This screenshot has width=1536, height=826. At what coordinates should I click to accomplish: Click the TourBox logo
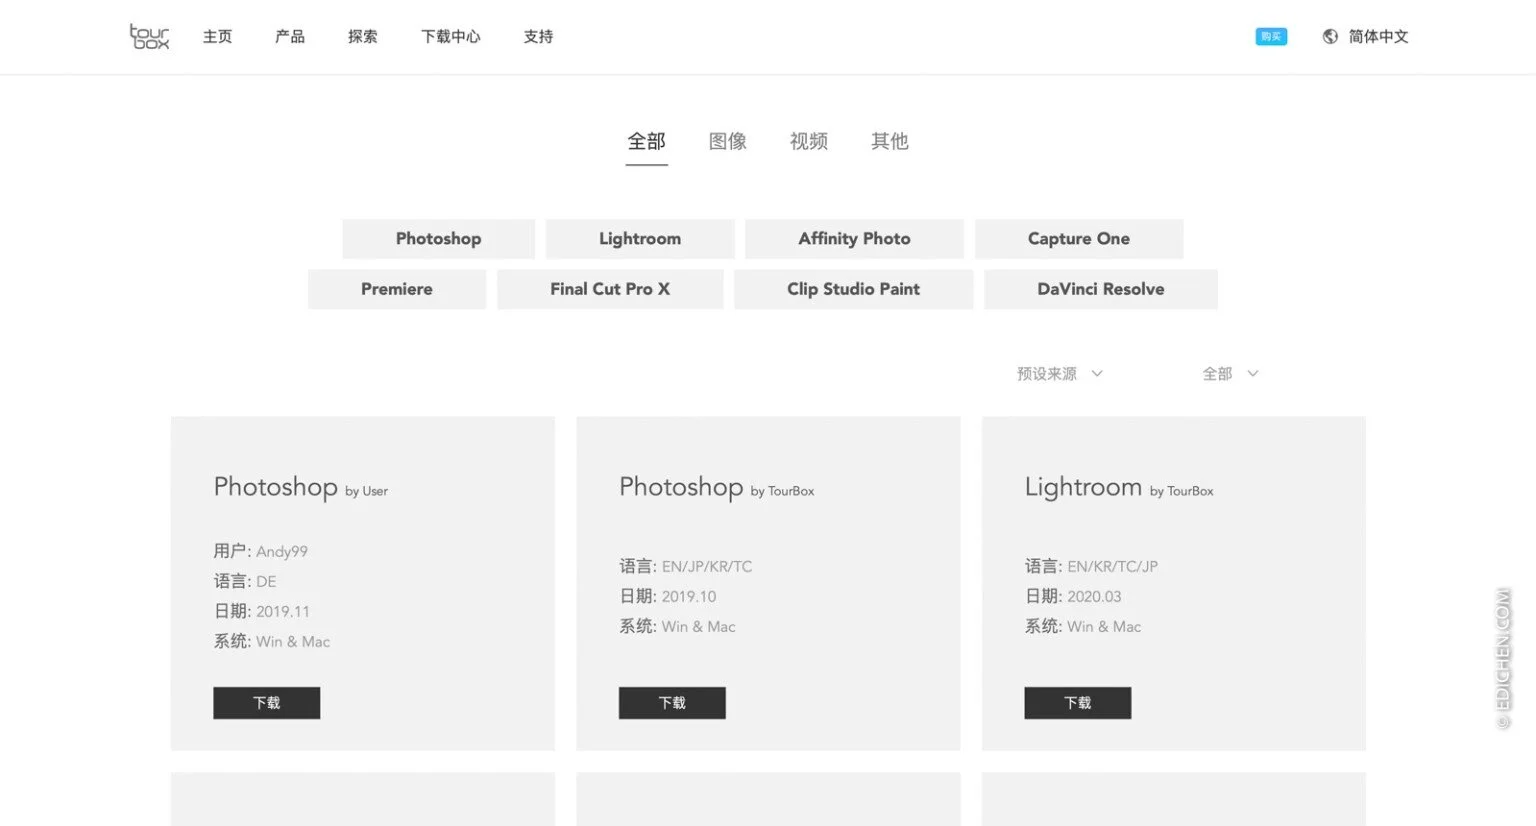149,37
